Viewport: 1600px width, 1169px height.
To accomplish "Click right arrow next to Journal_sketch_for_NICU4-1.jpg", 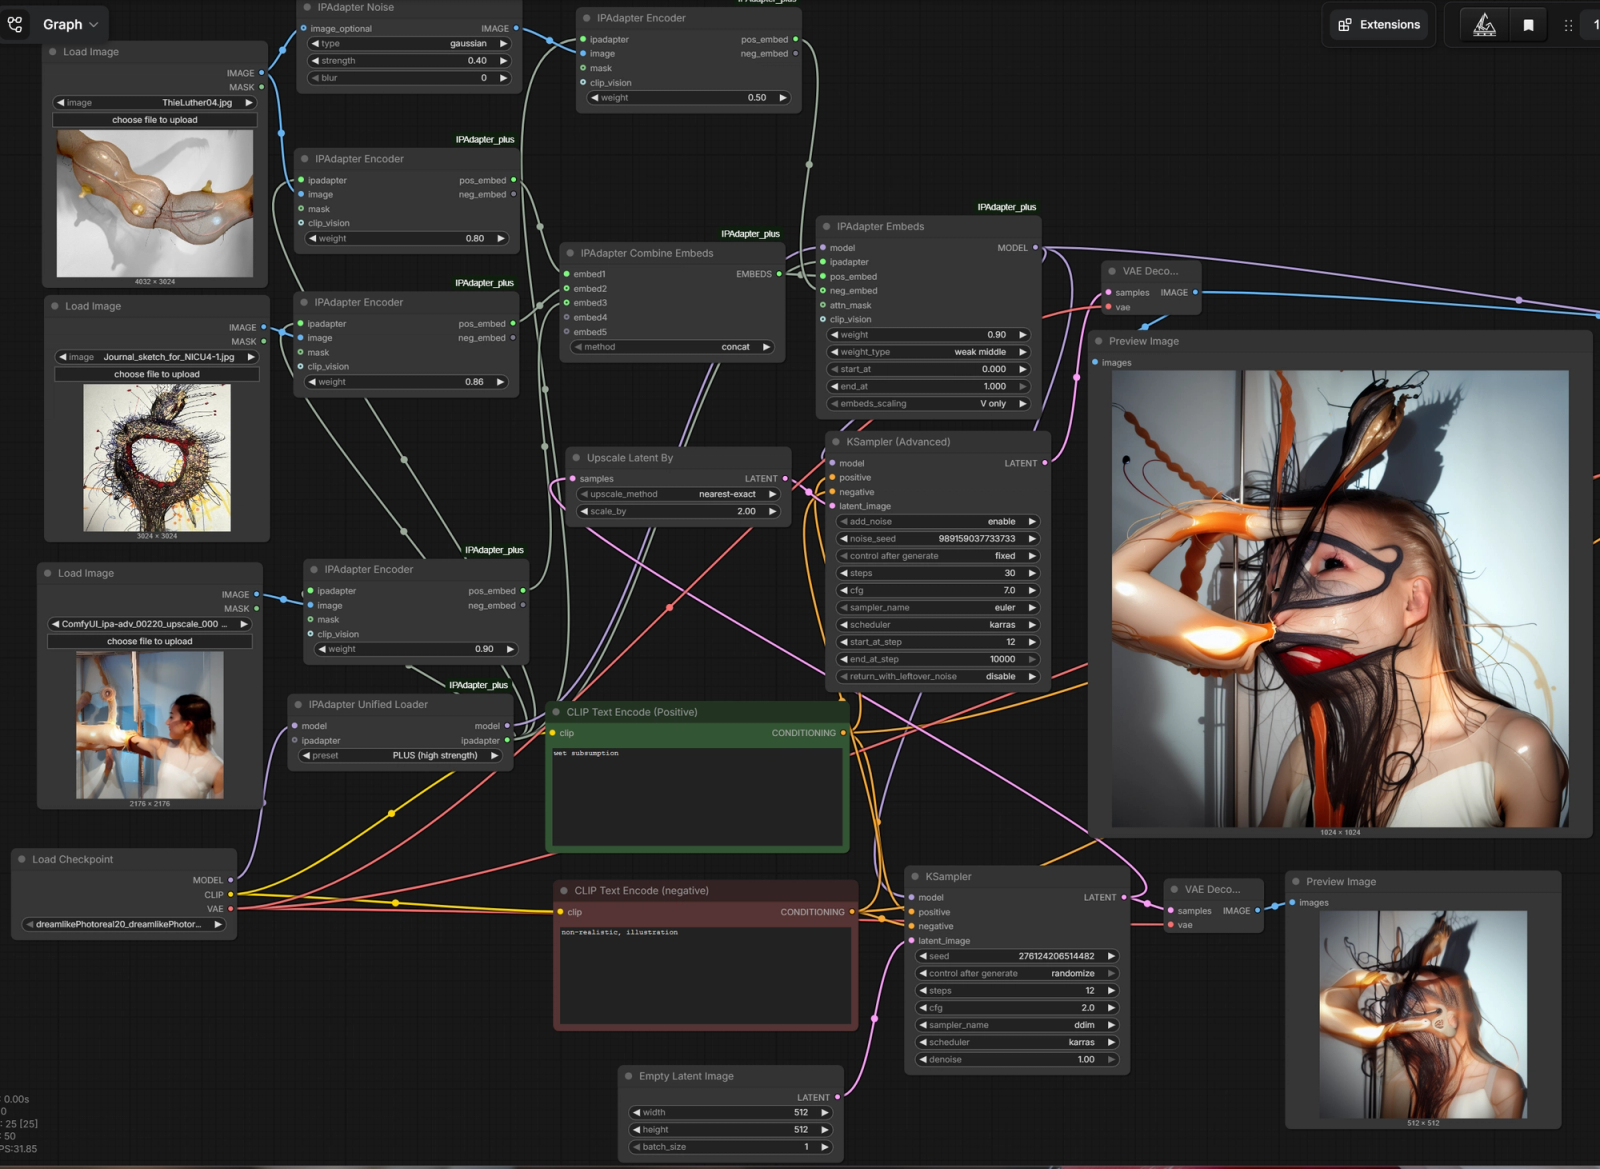I will 251,357.
